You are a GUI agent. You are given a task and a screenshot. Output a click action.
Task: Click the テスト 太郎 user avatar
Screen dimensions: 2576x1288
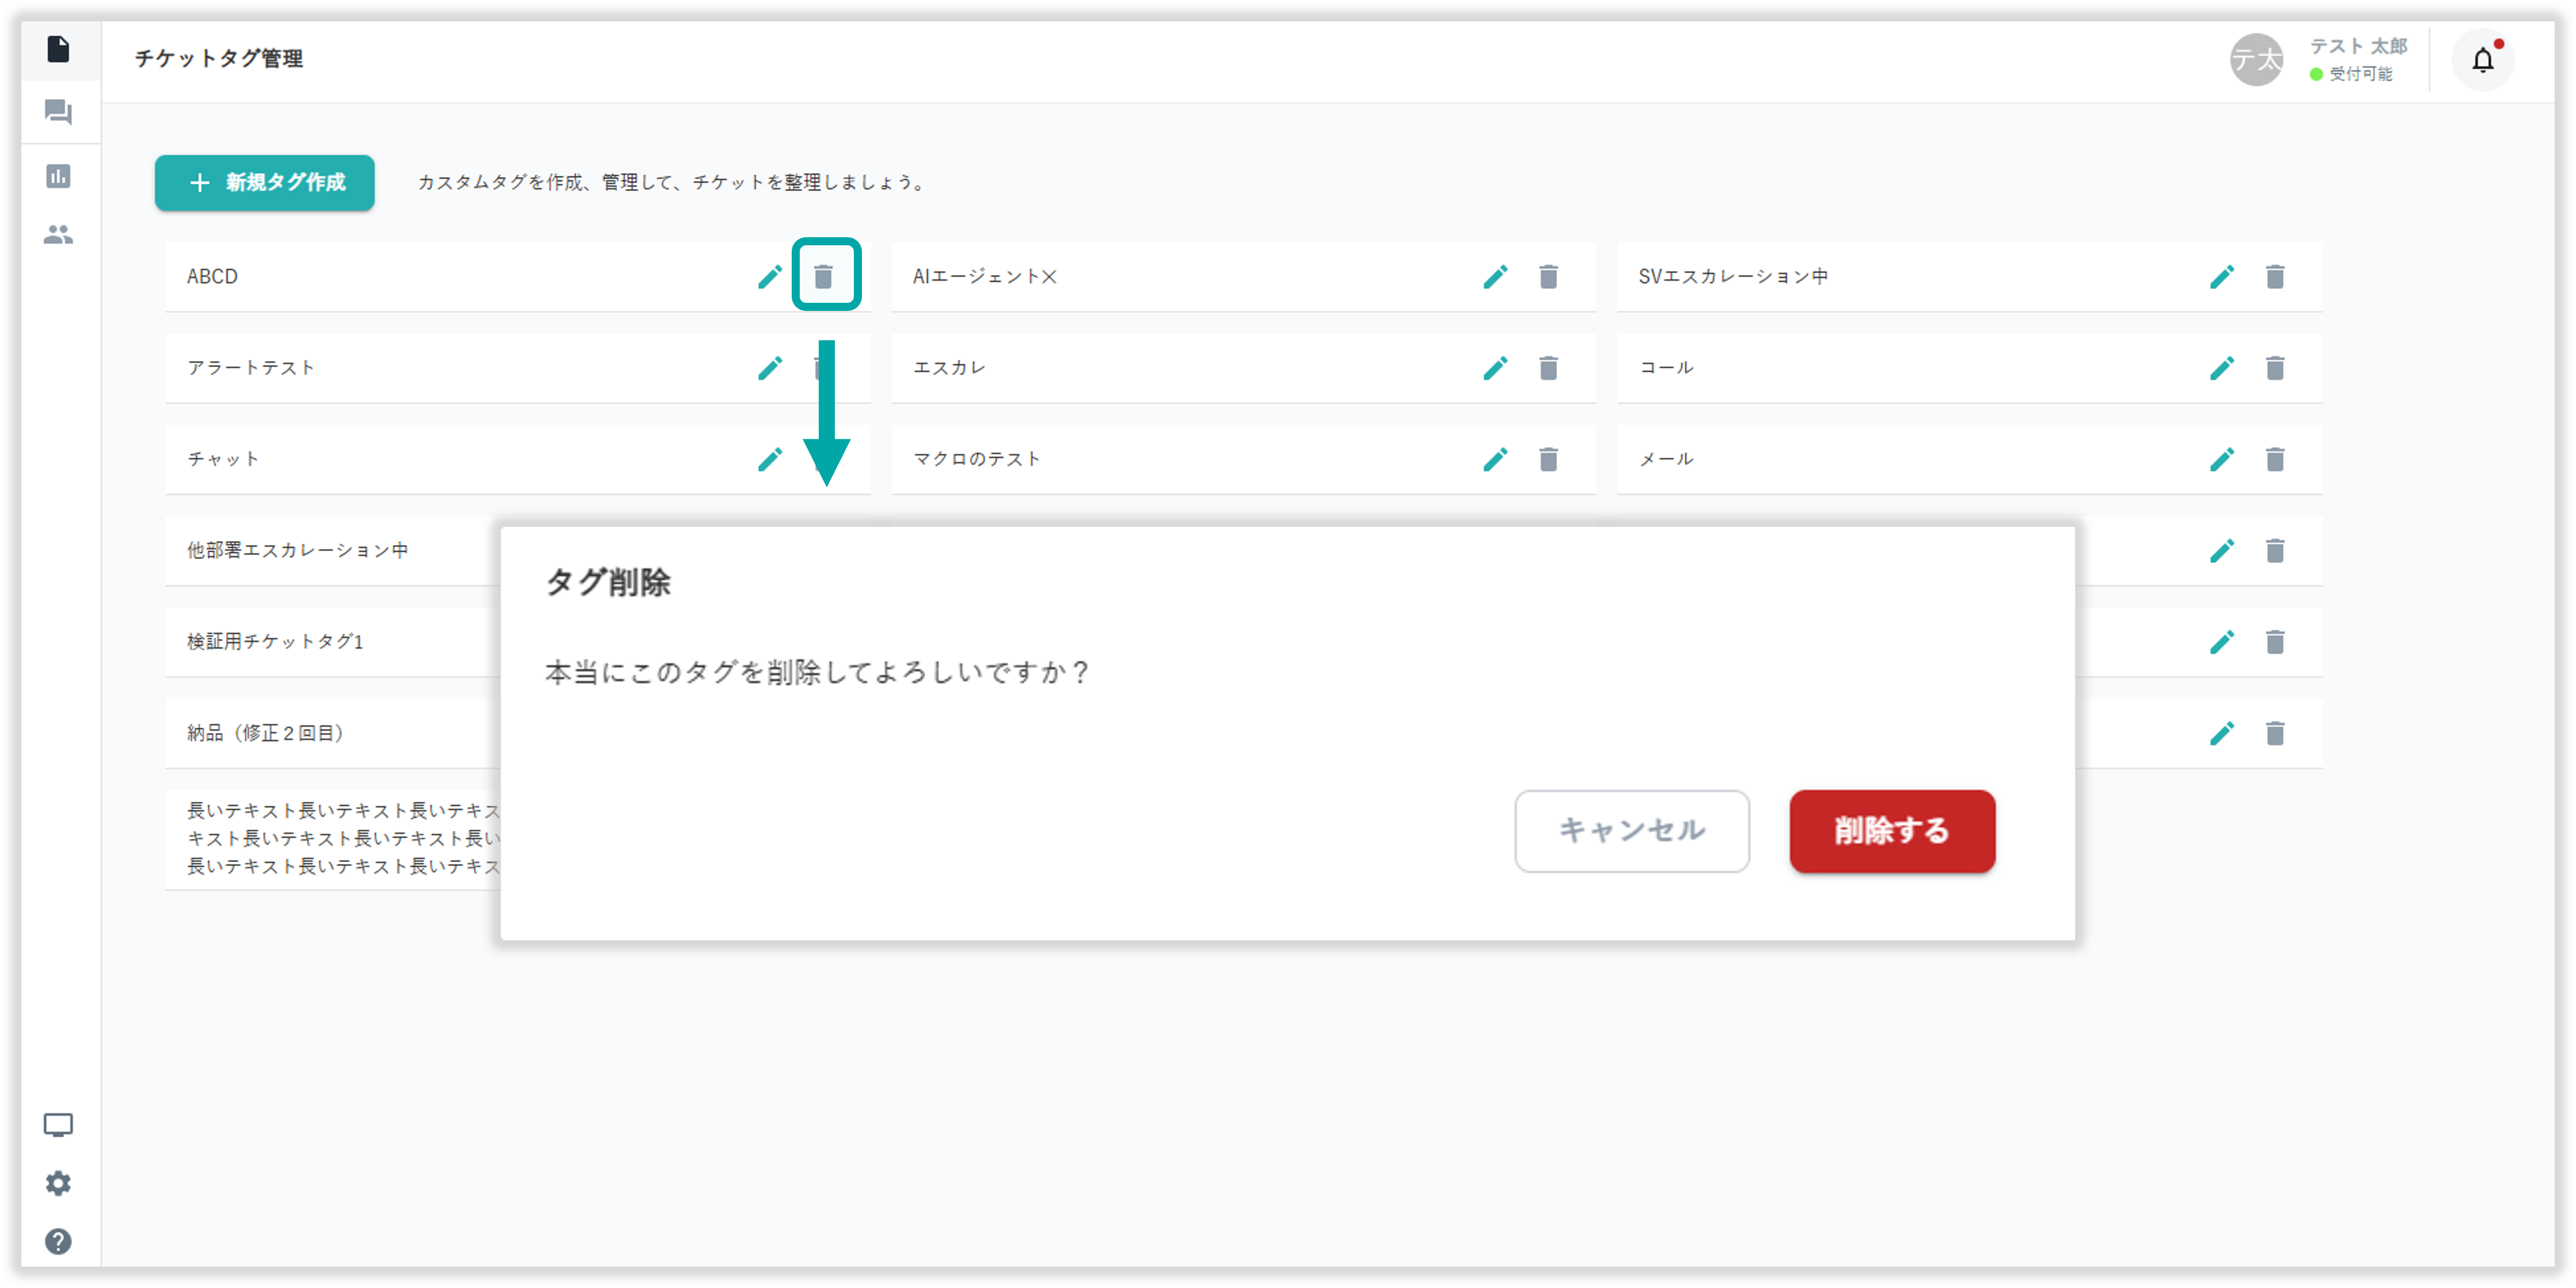(2256, 60)
